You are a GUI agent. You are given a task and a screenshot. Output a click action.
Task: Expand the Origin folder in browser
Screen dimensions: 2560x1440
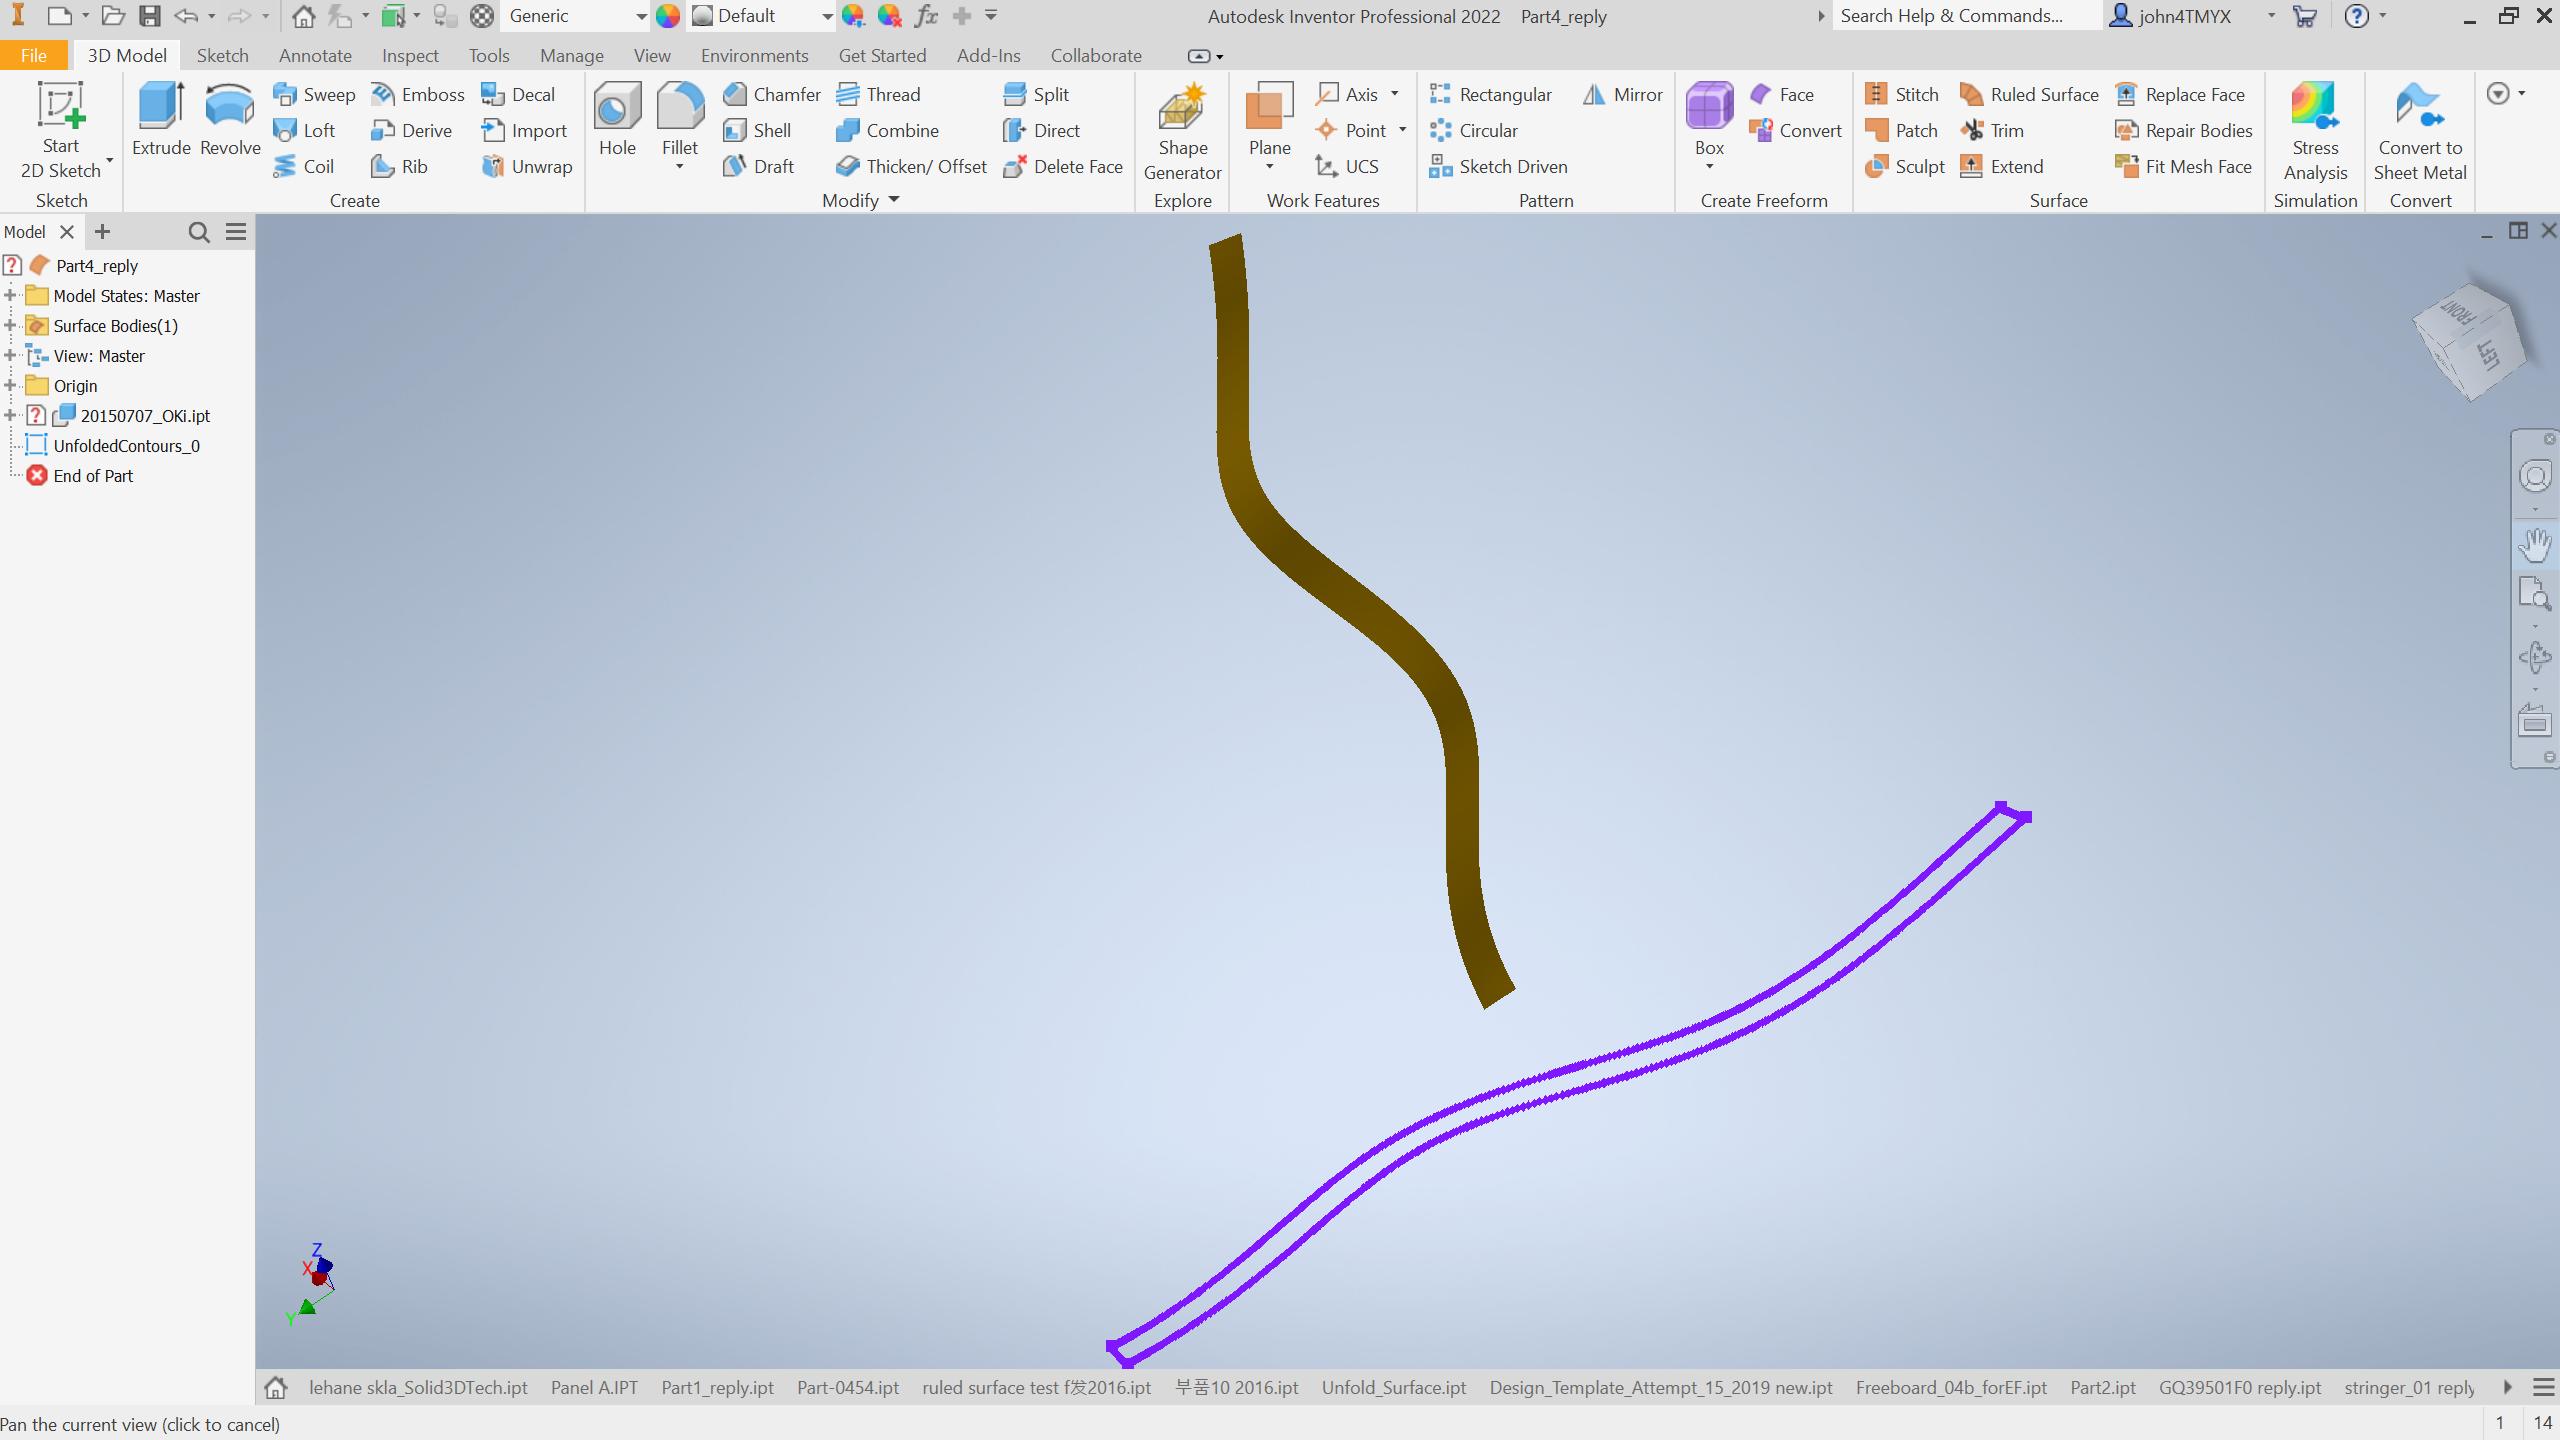(10, 386)
